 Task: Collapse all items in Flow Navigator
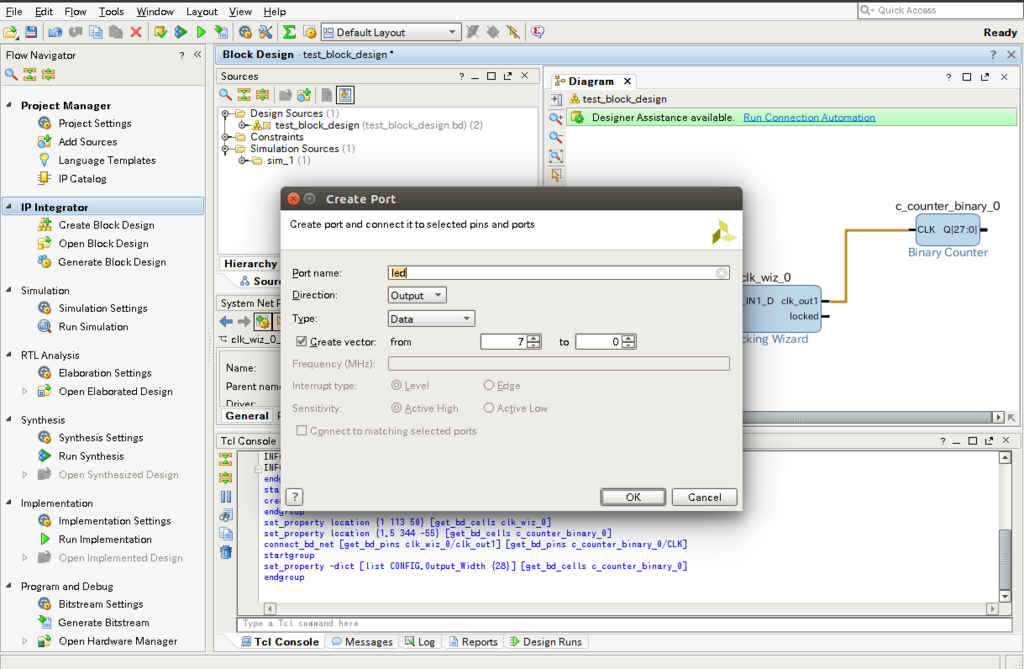(x=29, y=74)
